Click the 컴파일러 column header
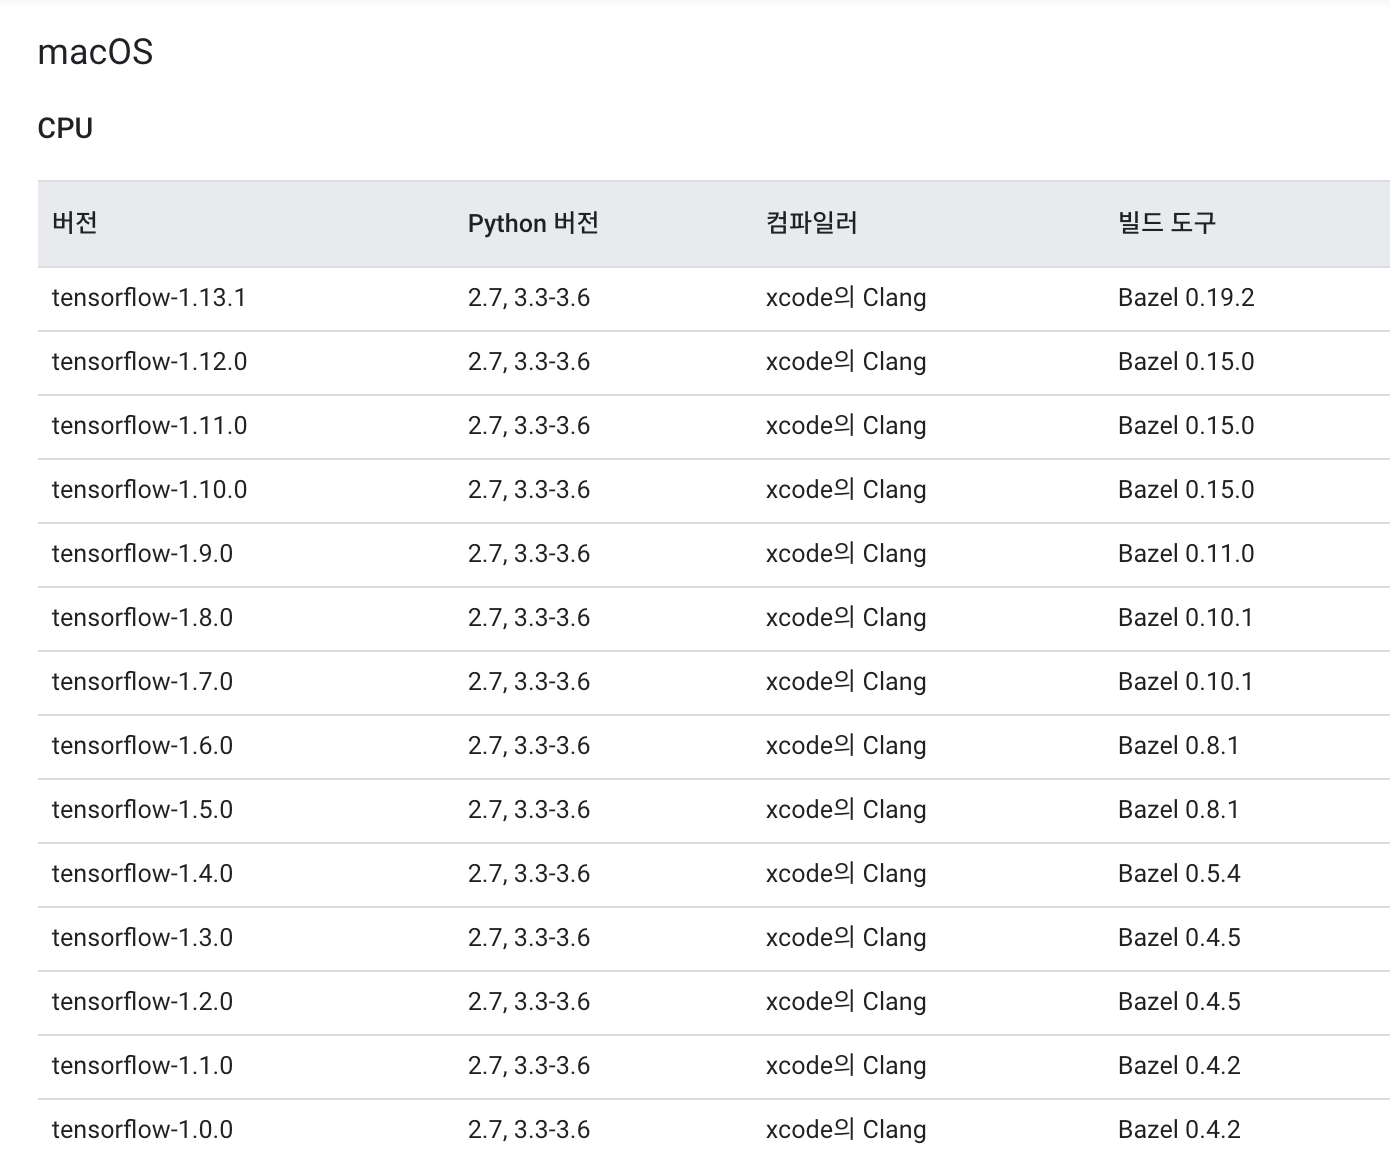 coord(811,222)
